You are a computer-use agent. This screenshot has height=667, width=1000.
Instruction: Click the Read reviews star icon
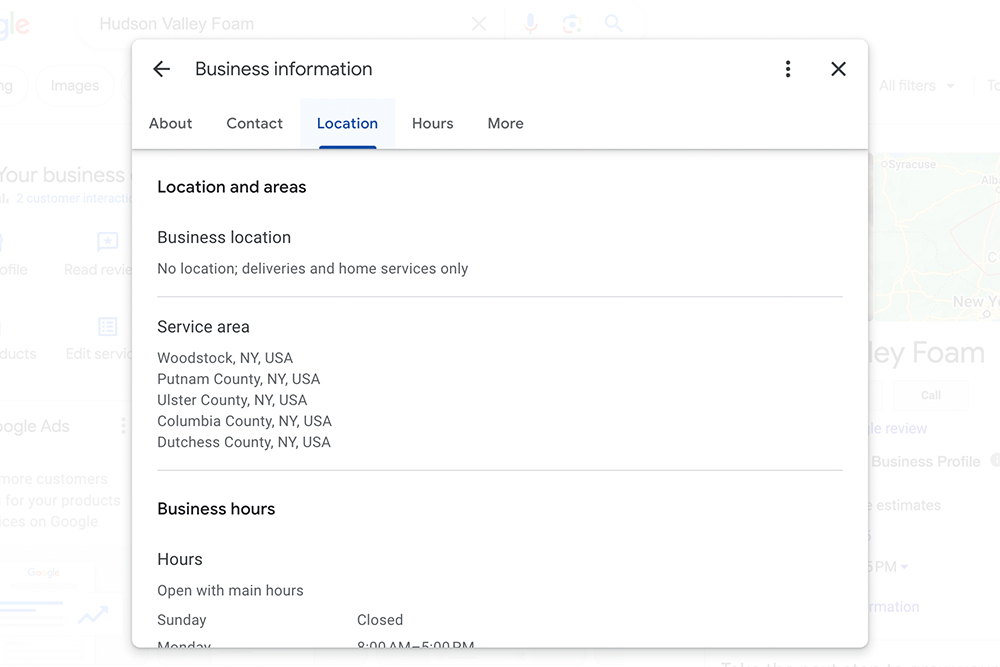coord(107,242)
